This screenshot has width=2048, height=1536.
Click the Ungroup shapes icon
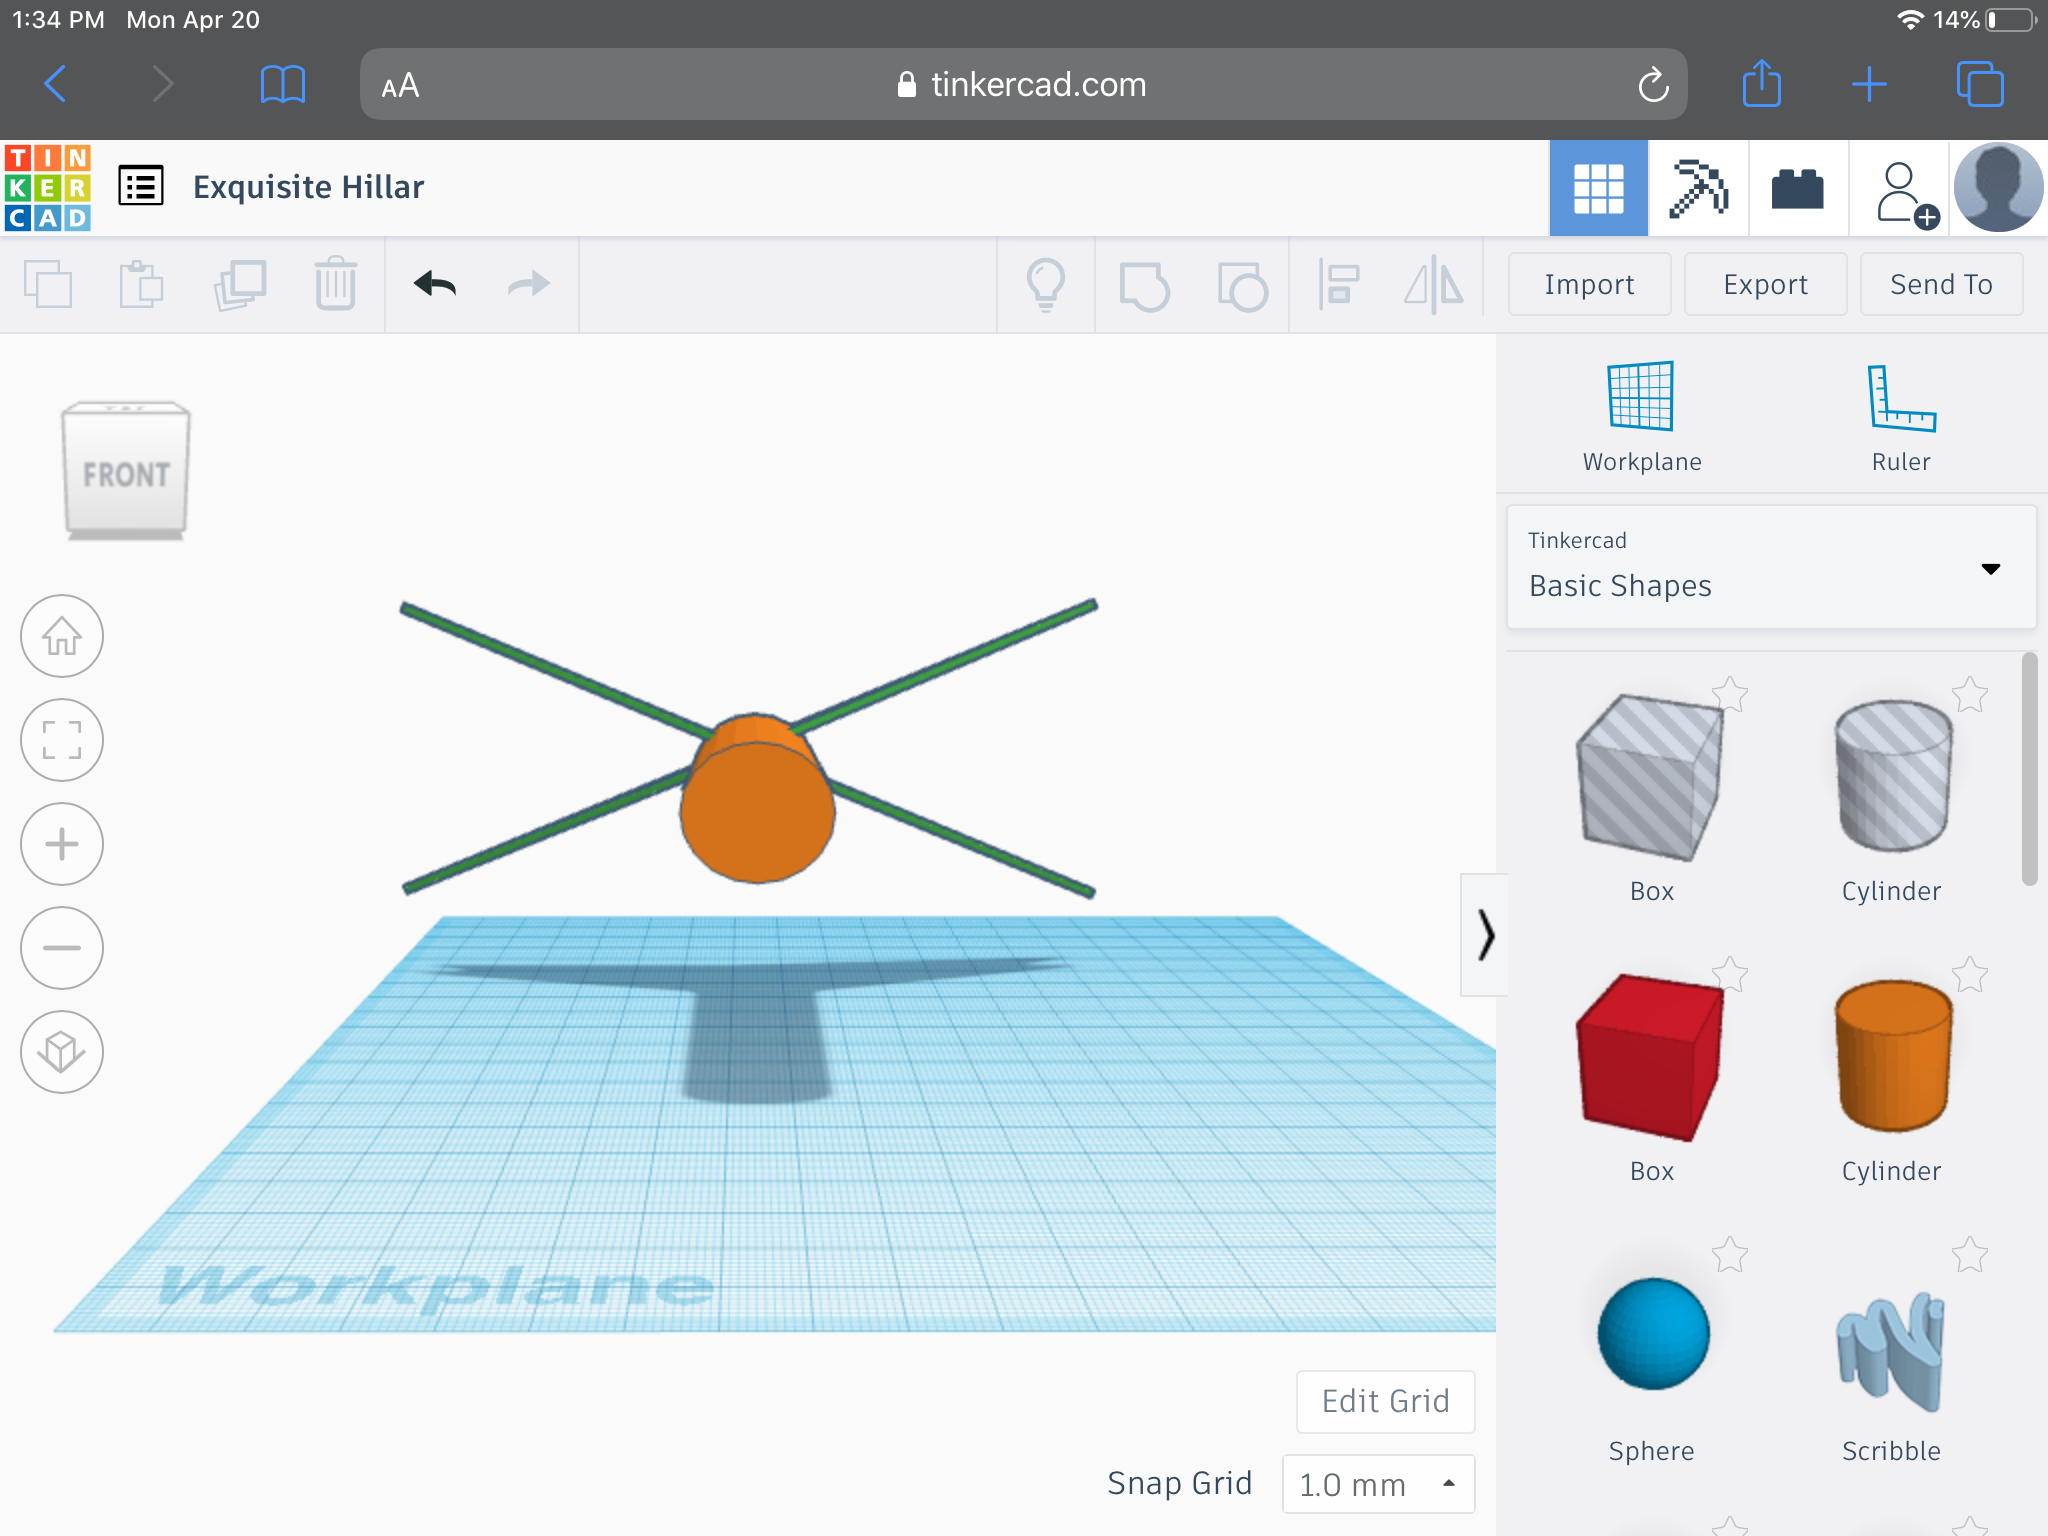[1242, 286]
